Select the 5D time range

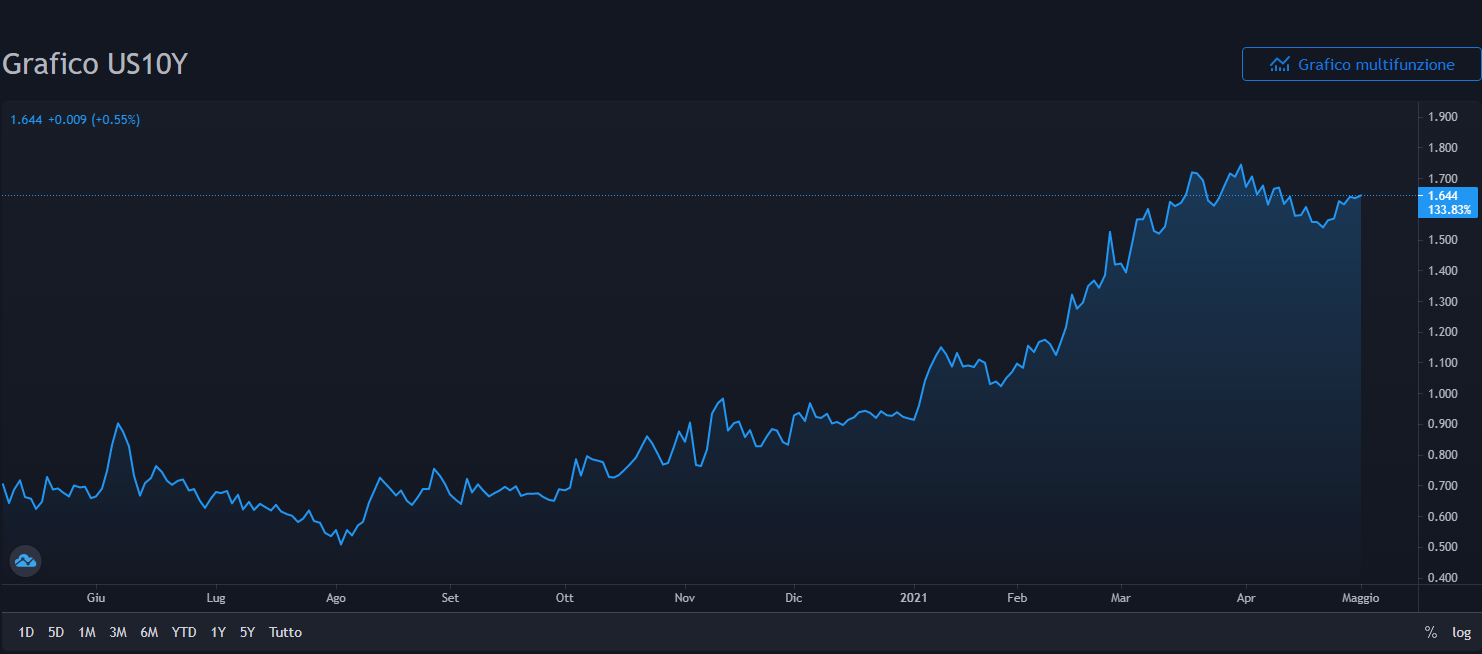coord(56,632)
